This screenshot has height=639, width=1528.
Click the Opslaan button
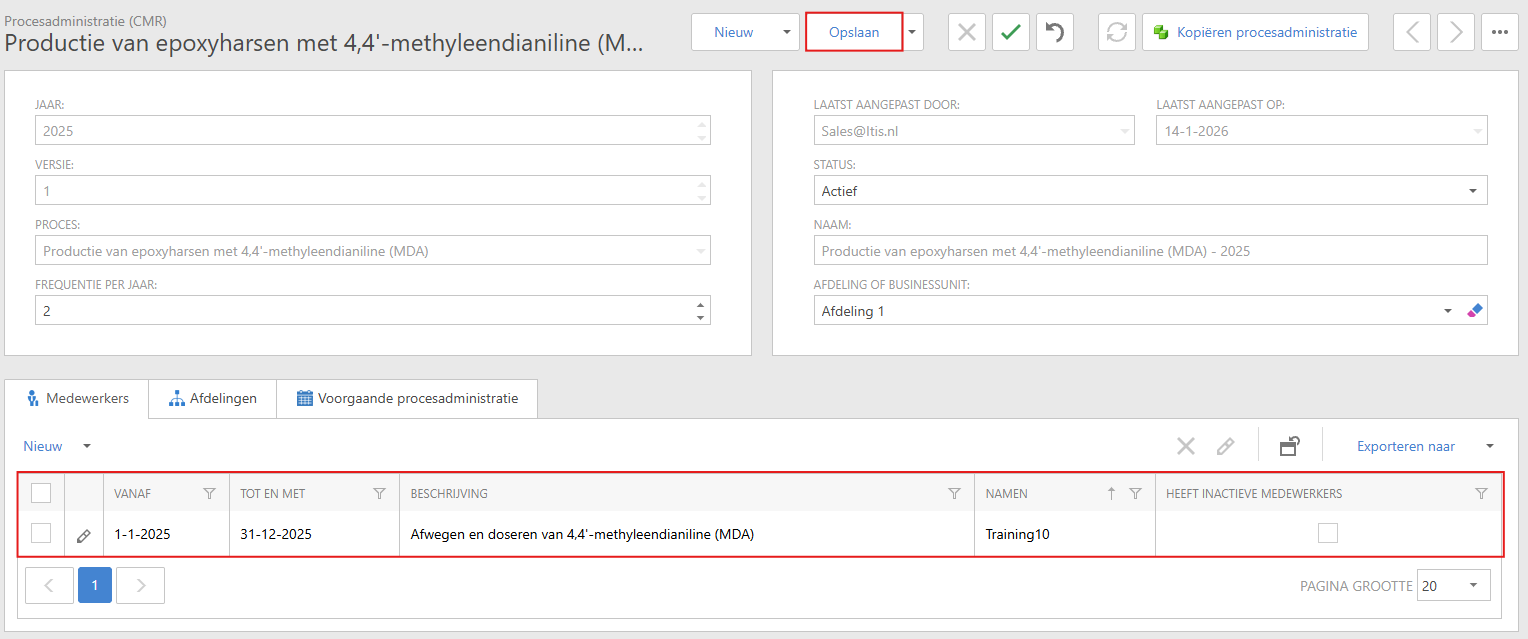click(x=854, y=32)
